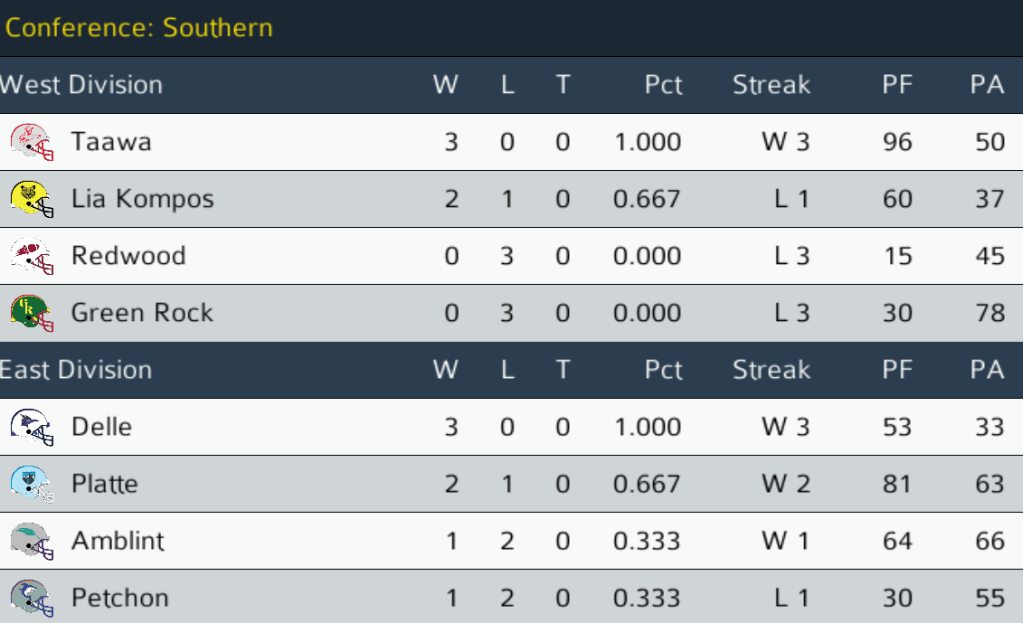Screen dimensions: 1023x623
Task: Click the Lia Kompos yellow helmet icon
Action: pos(32,199)
